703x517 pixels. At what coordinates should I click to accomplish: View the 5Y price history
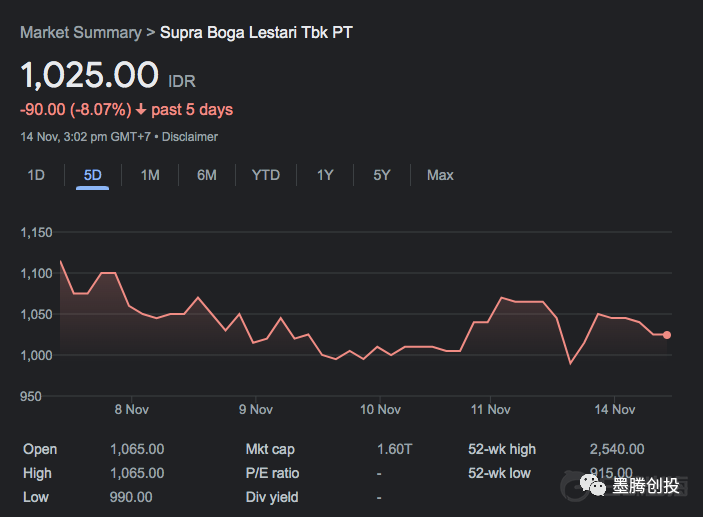coord(382,175)
